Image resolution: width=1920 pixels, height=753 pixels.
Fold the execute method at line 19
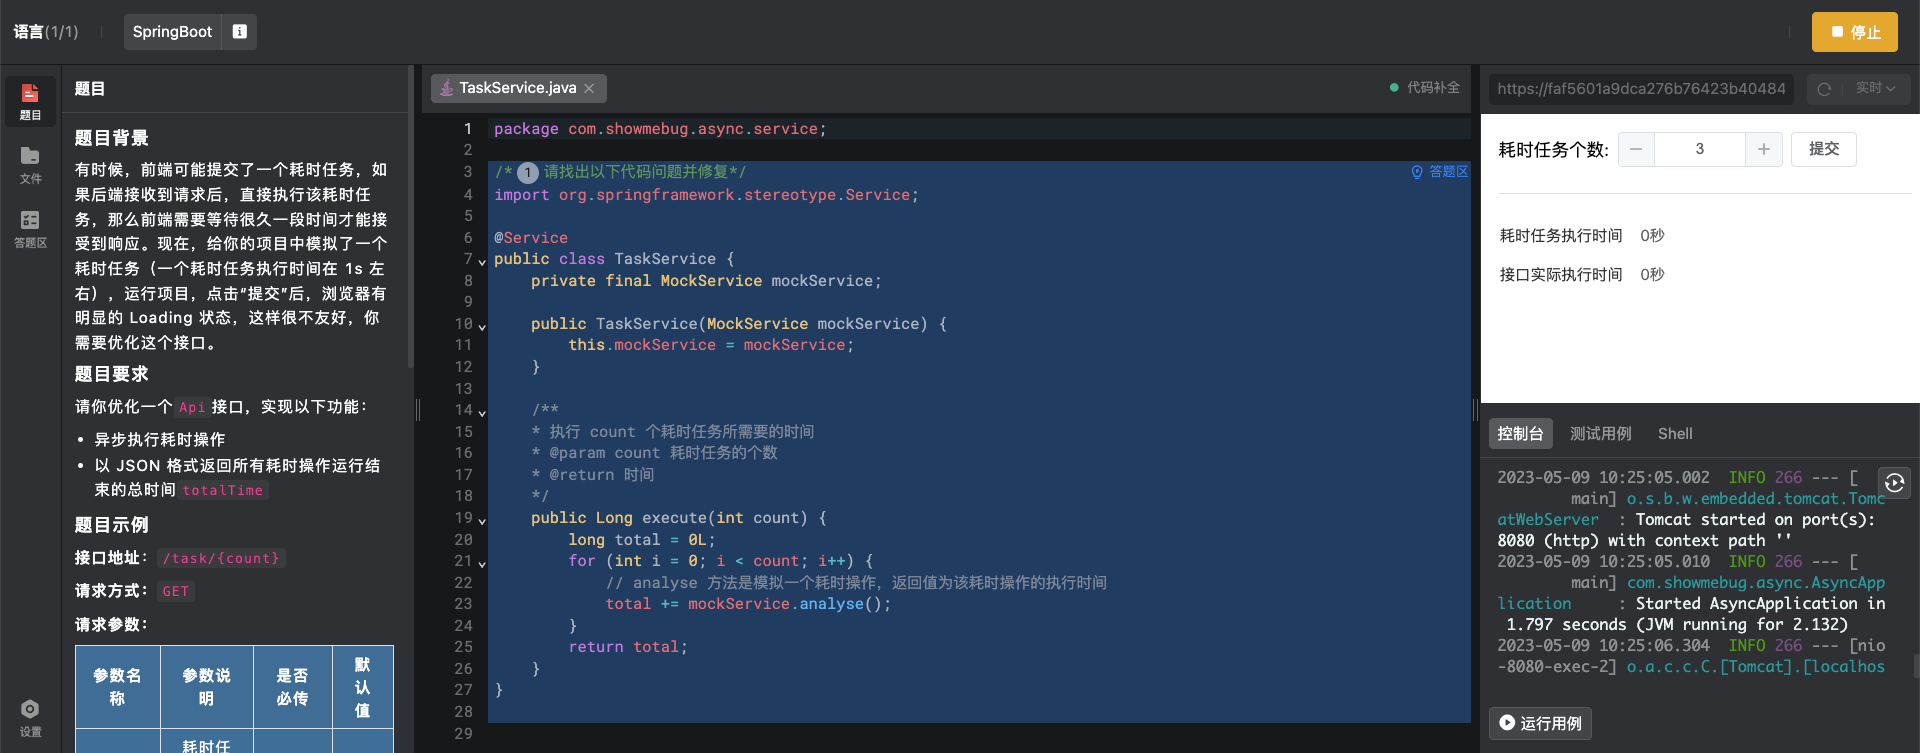click(482, 521)
